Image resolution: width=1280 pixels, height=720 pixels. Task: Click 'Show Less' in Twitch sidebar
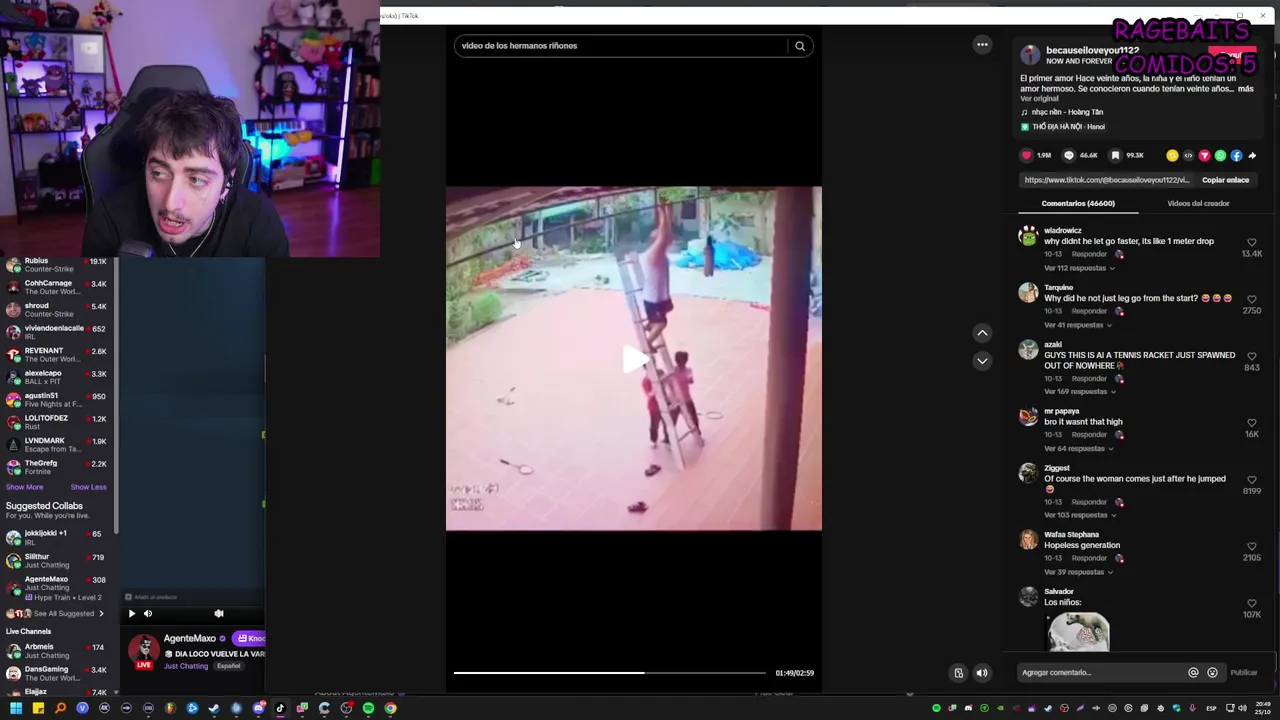coord(88,487)
